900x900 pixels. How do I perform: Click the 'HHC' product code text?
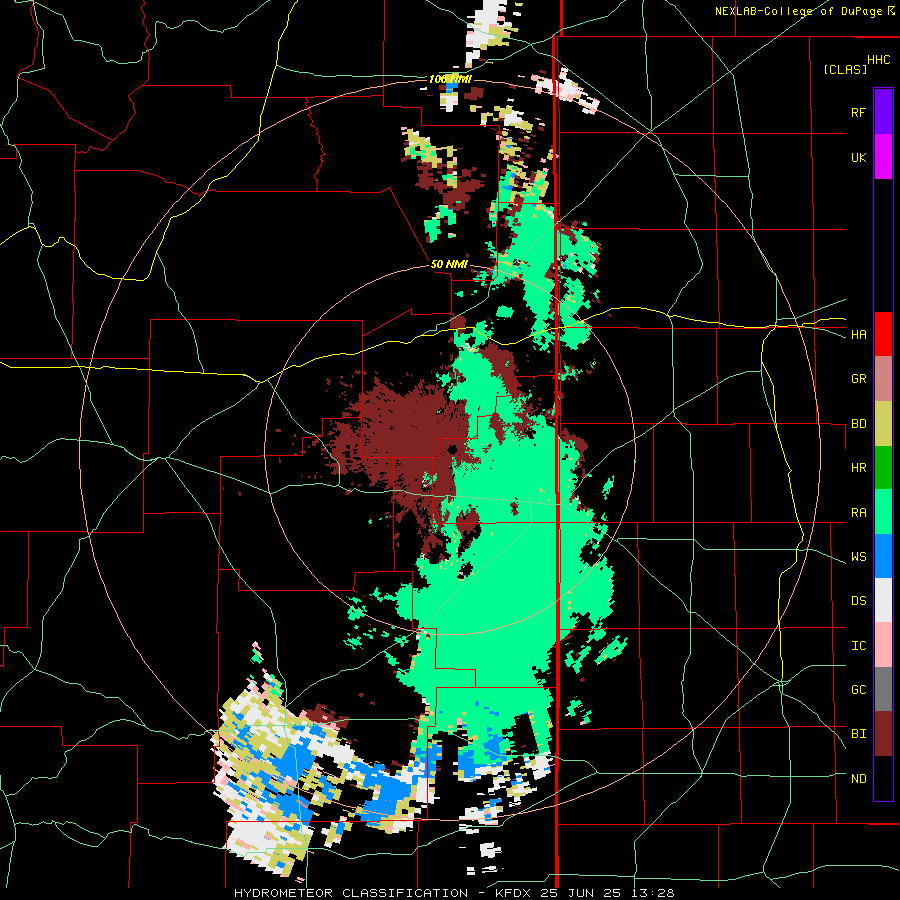pos(879,60)
